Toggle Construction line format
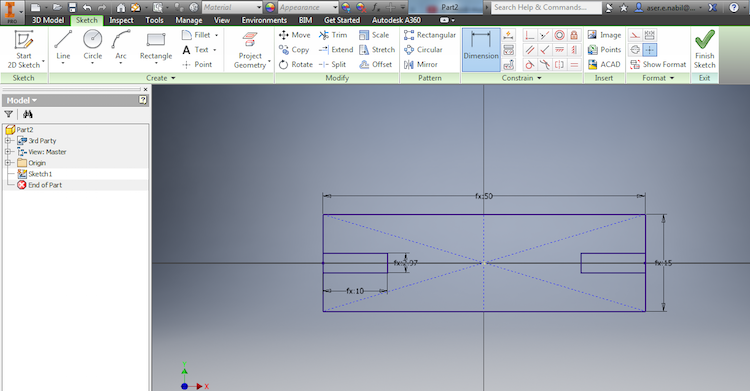The width and height of the screenshot is (750, 391). click(635, 35)
